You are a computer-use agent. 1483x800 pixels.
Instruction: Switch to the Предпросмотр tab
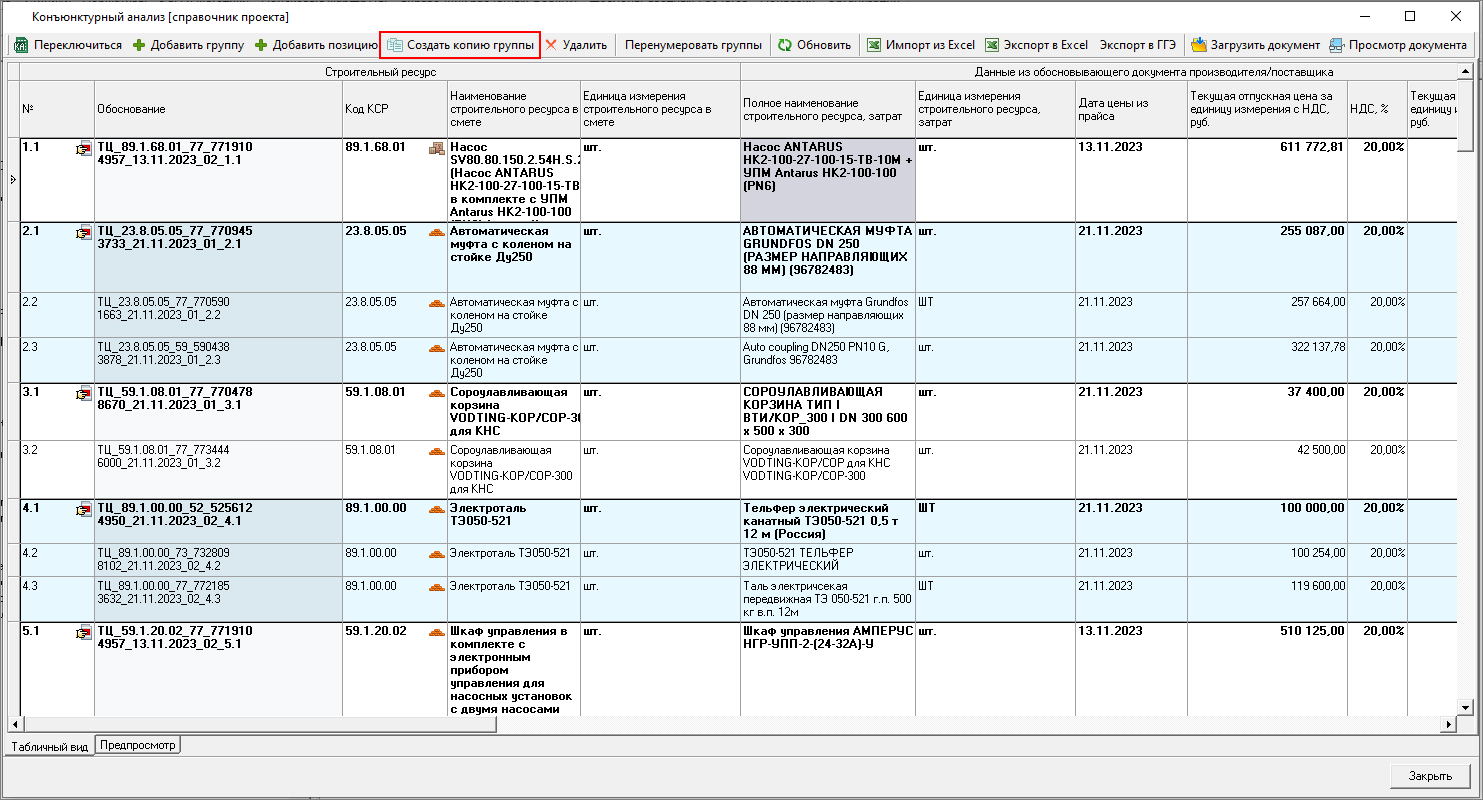click(x=137, y=745)
